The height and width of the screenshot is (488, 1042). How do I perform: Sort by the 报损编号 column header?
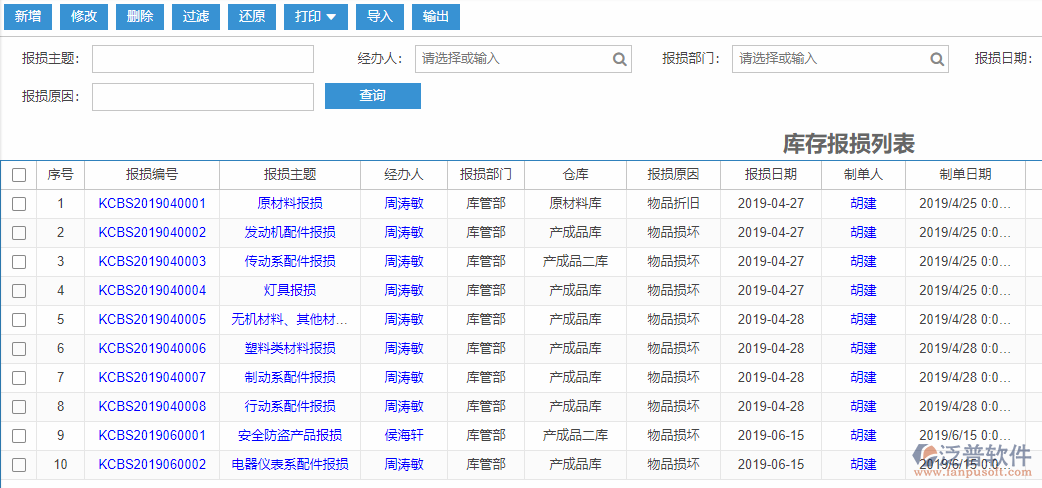[152, 175]
